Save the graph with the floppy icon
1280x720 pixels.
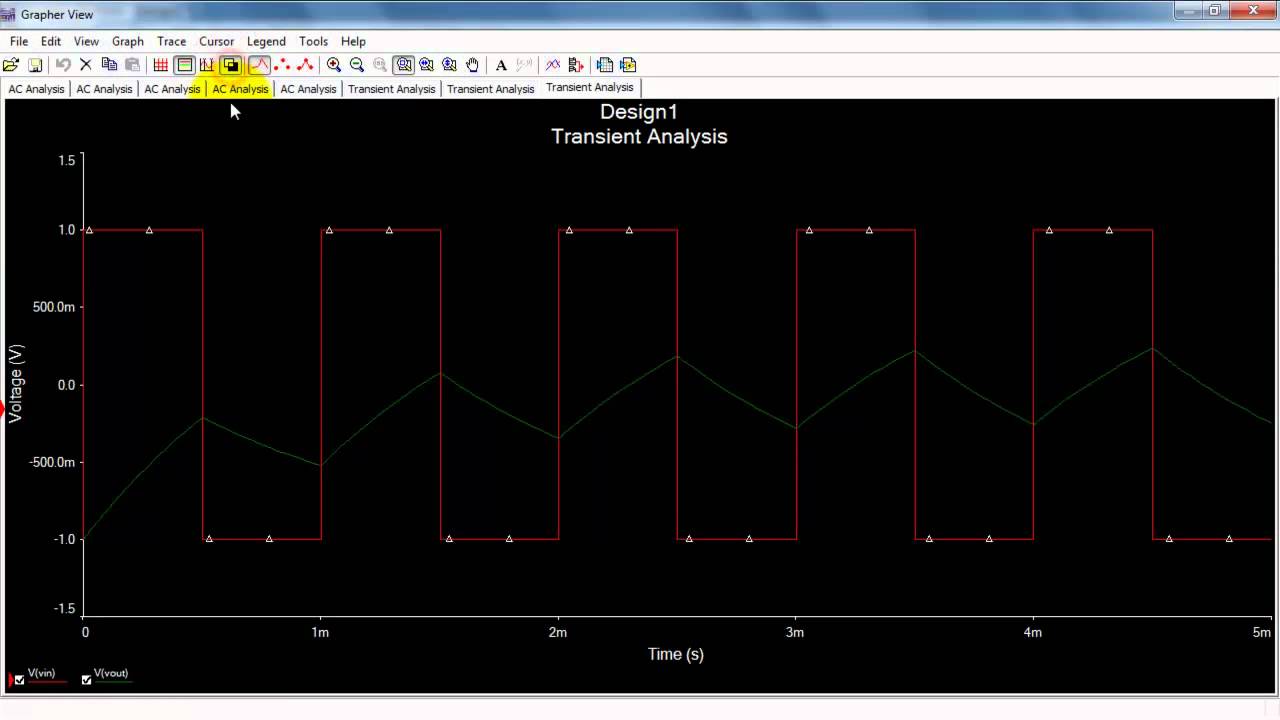pos(35,65)
